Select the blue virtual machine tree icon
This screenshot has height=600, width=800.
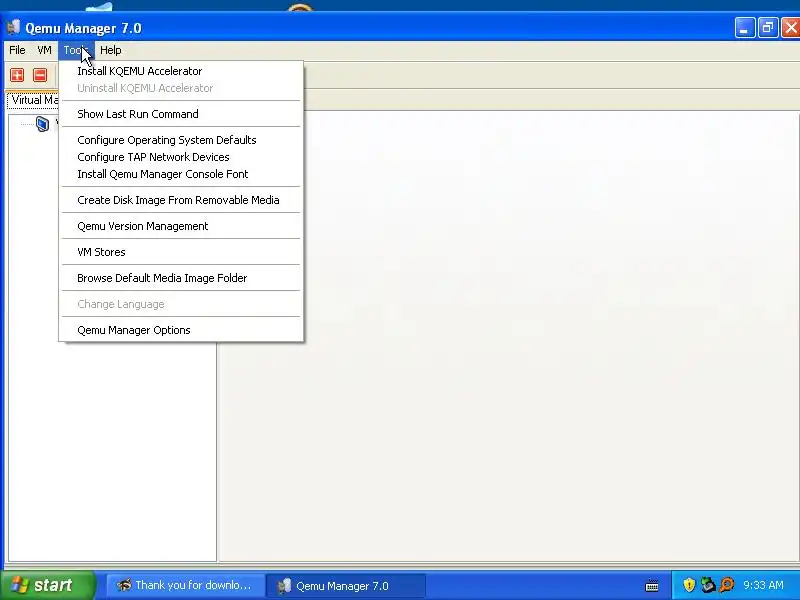point(42,123)
